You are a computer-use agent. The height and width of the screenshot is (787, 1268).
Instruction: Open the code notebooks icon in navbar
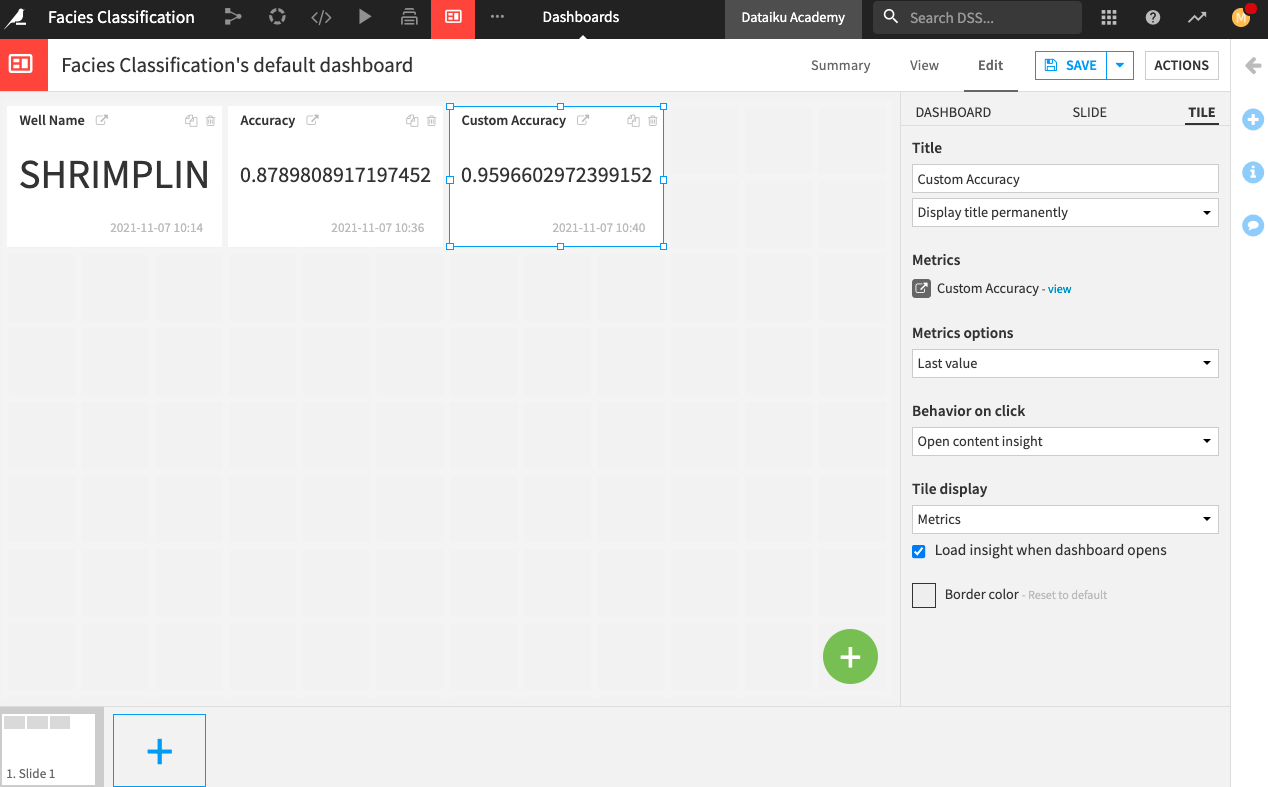320,17
